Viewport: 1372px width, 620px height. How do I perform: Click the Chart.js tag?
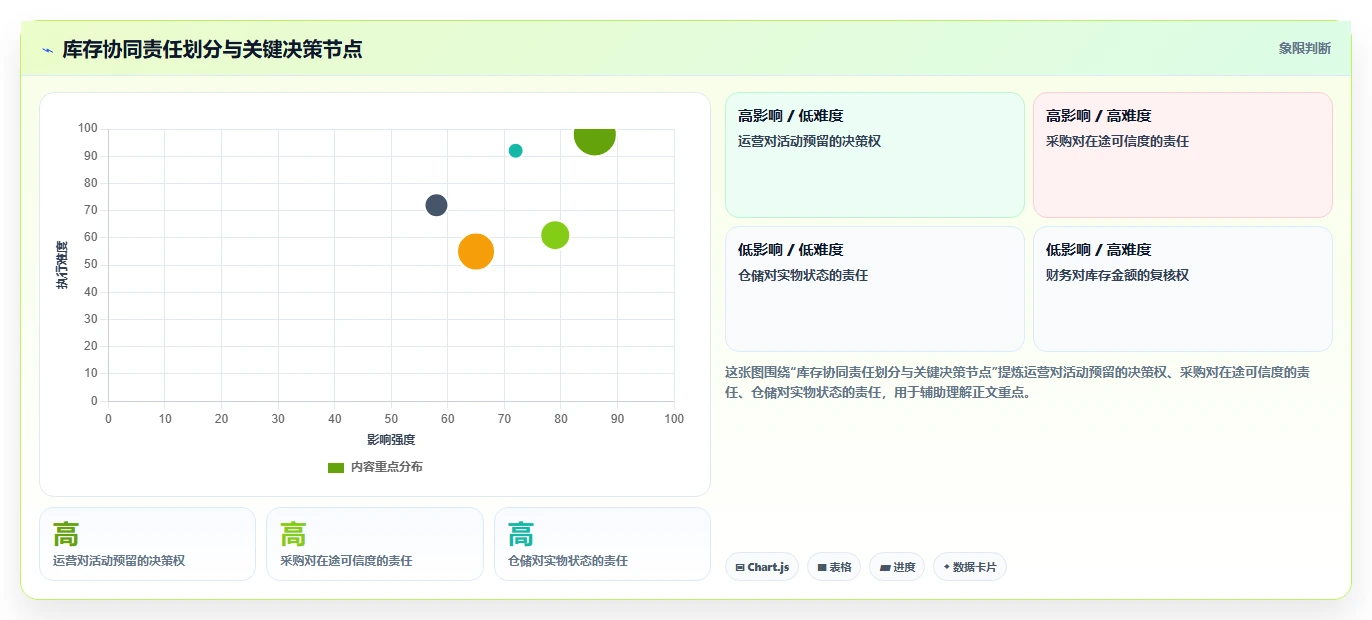(762, 567)
